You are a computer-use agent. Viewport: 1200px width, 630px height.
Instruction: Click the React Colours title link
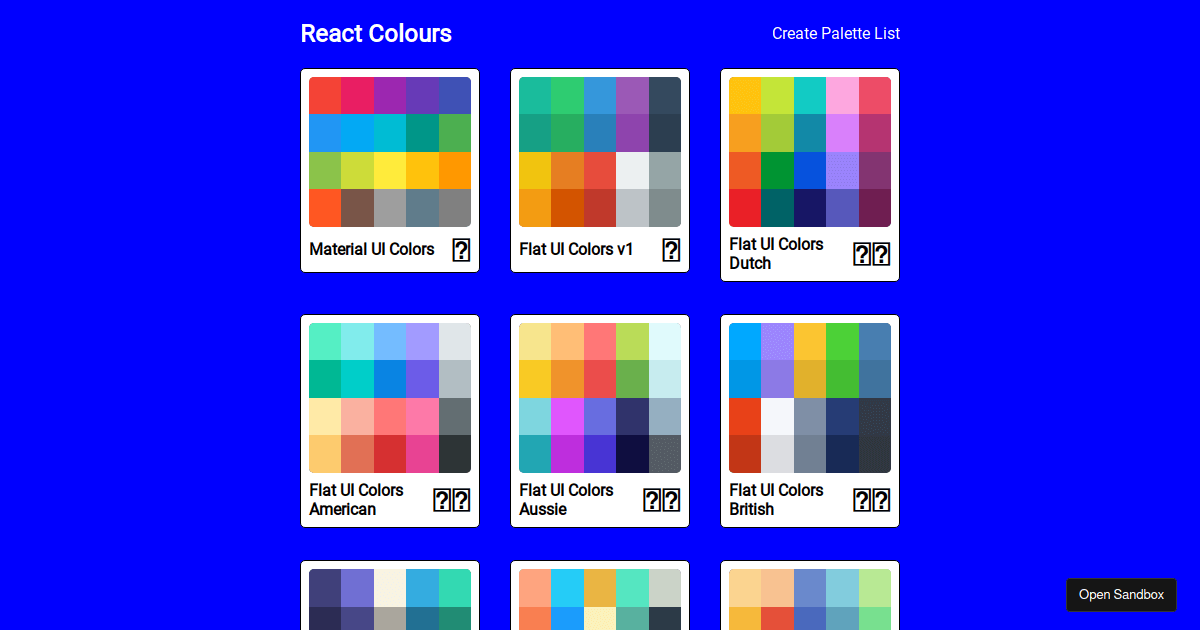click(x=376, y=33)
